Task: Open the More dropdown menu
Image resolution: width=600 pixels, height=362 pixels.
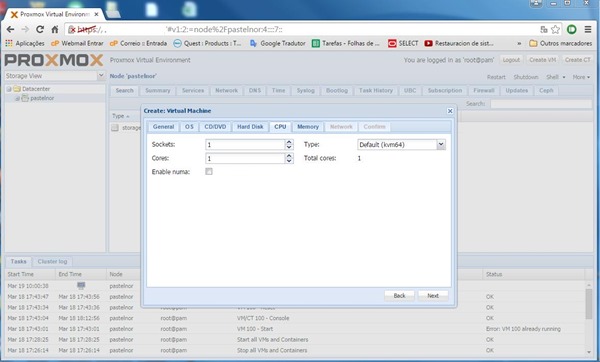Action: pos(581,77)
